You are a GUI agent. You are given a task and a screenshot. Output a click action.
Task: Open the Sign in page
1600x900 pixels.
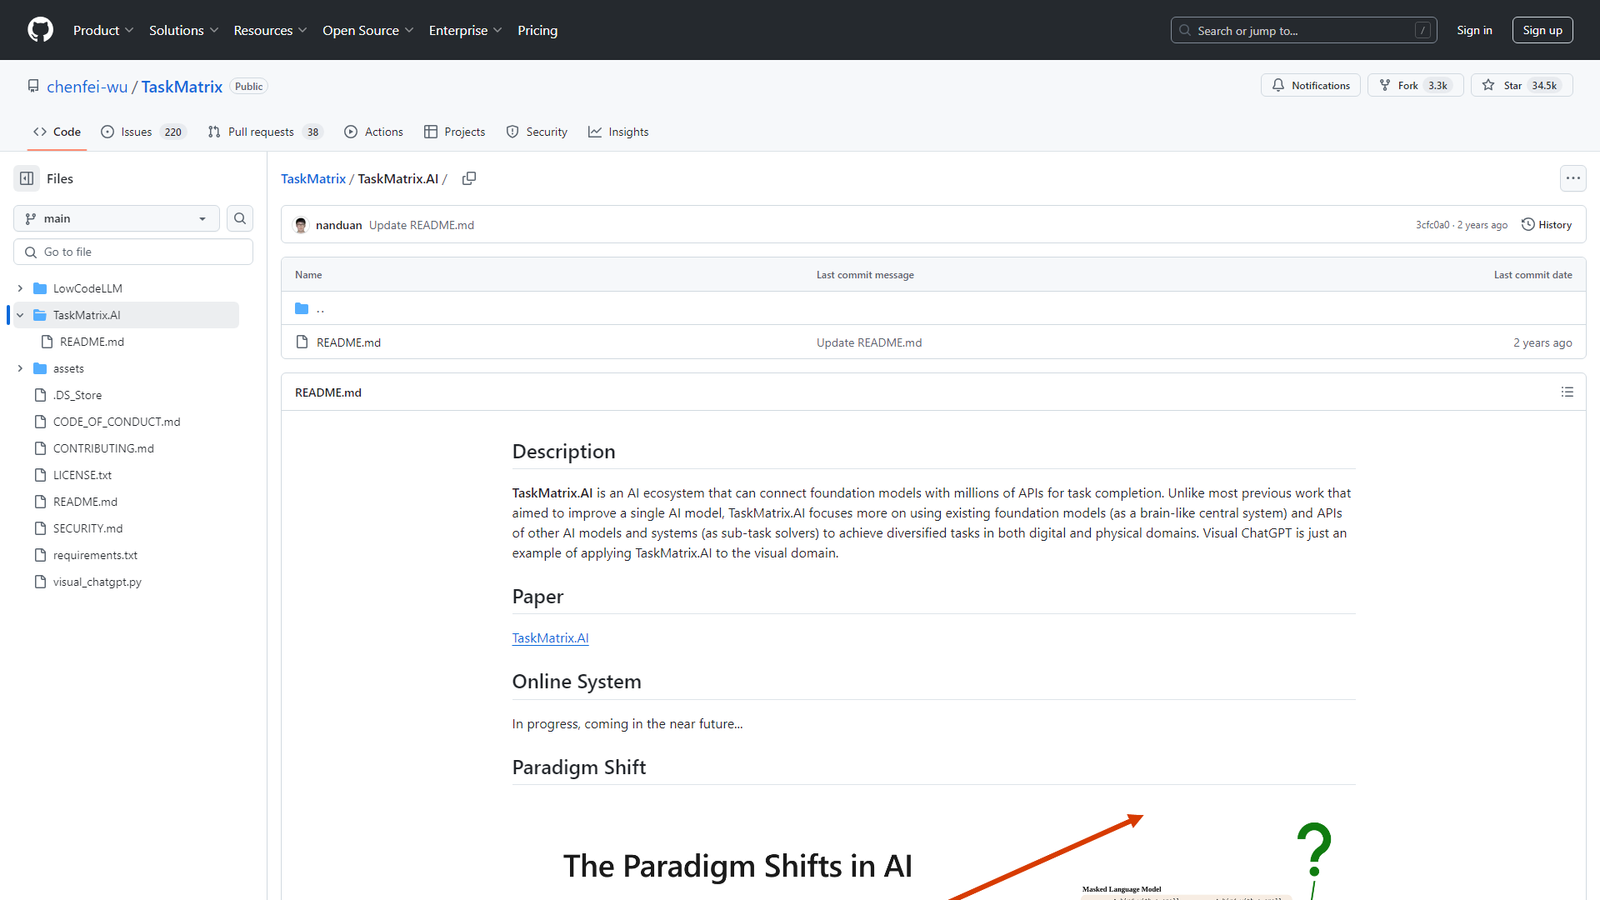(x=1474, y=30)
